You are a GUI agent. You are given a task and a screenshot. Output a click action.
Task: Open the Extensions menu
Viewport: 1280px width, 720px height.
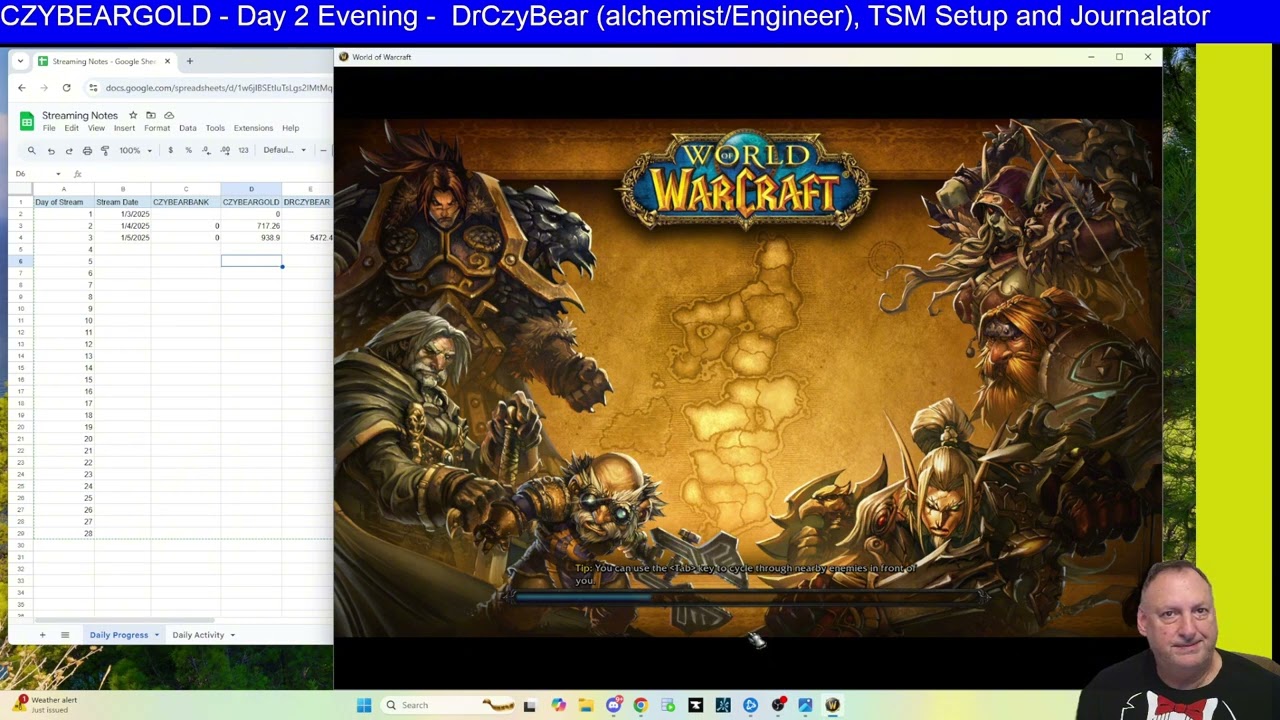click(x=253, y=128)
